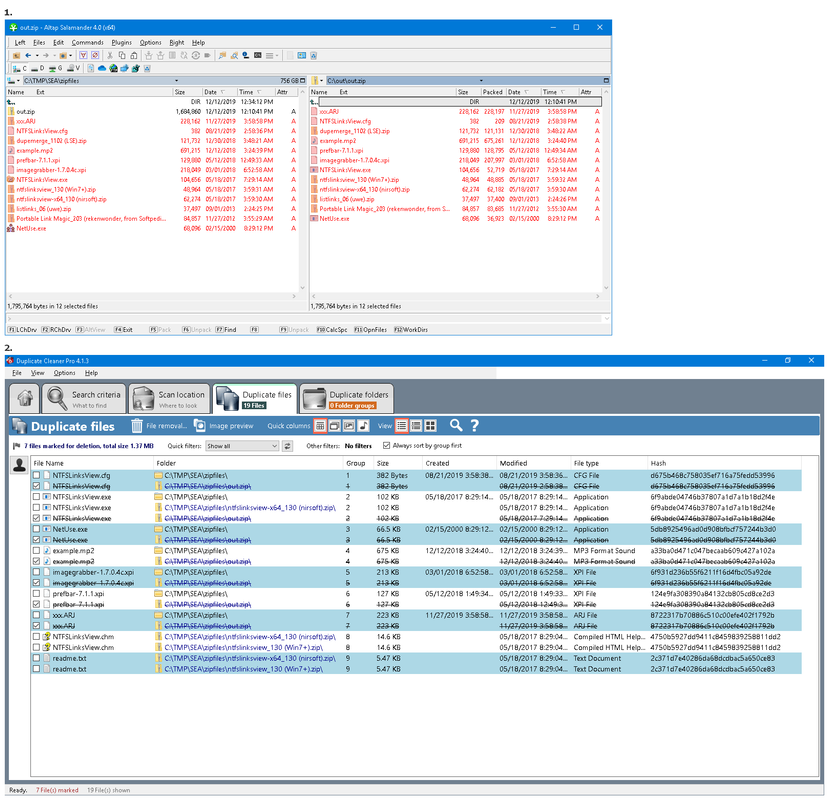The width and height of the screenshot is (829, 800).
Task: Click the Image preview icon in Duplicate Cleaner
Action: click(199, 426)
